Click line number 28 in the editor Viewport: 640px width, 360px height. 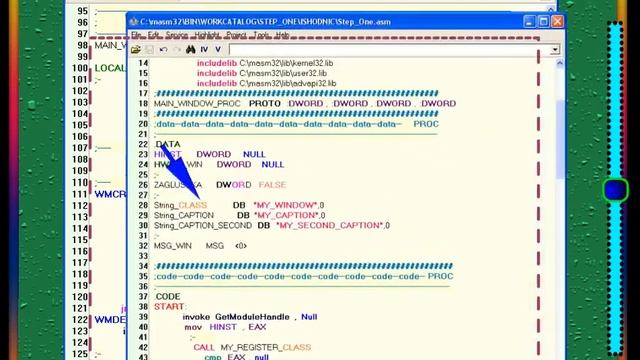point(143,205)
